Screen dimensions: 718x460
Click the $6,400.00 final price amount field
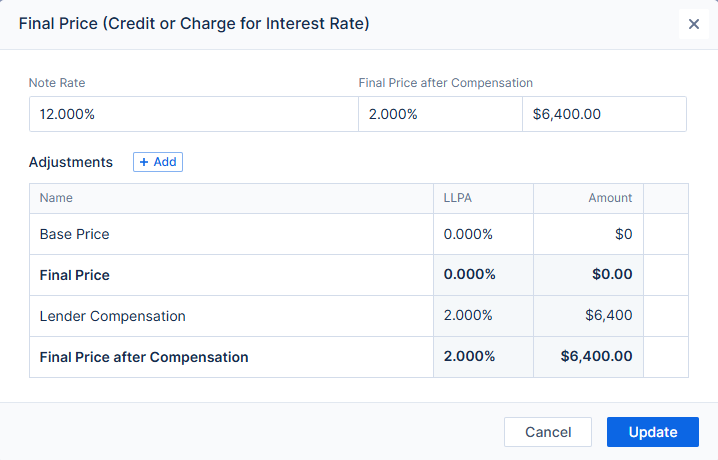pos(604,114)
